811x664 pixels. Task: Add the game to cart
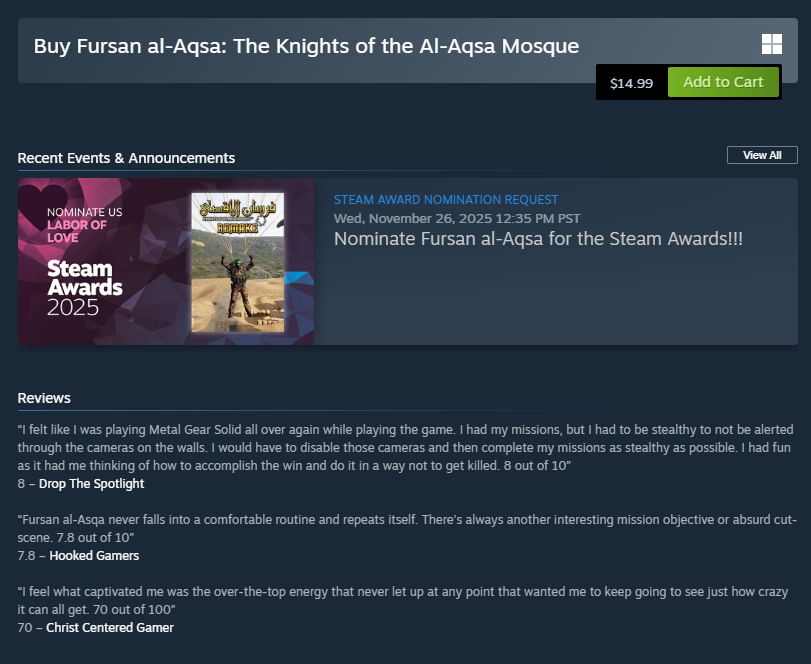(x=723, y=82)
